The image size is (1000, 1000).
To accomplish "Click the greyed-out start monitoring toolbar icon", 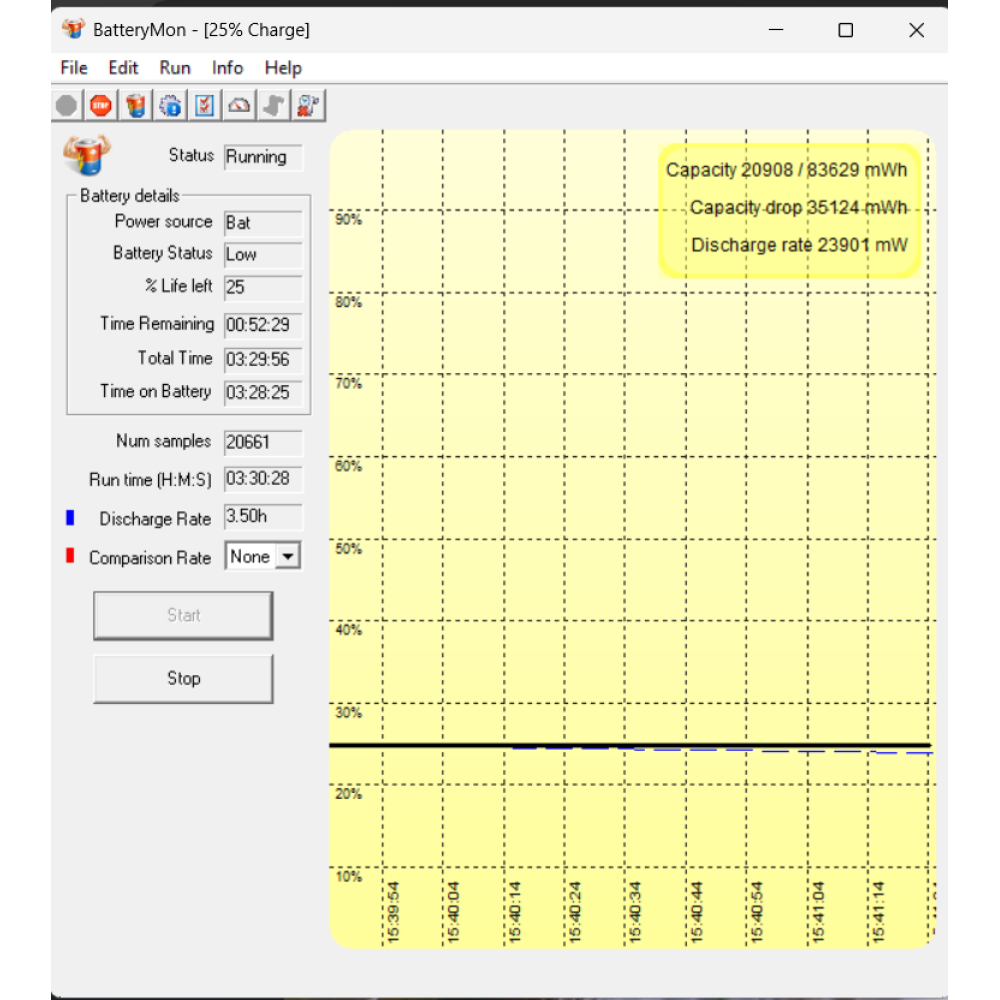I will pos(66,106).
